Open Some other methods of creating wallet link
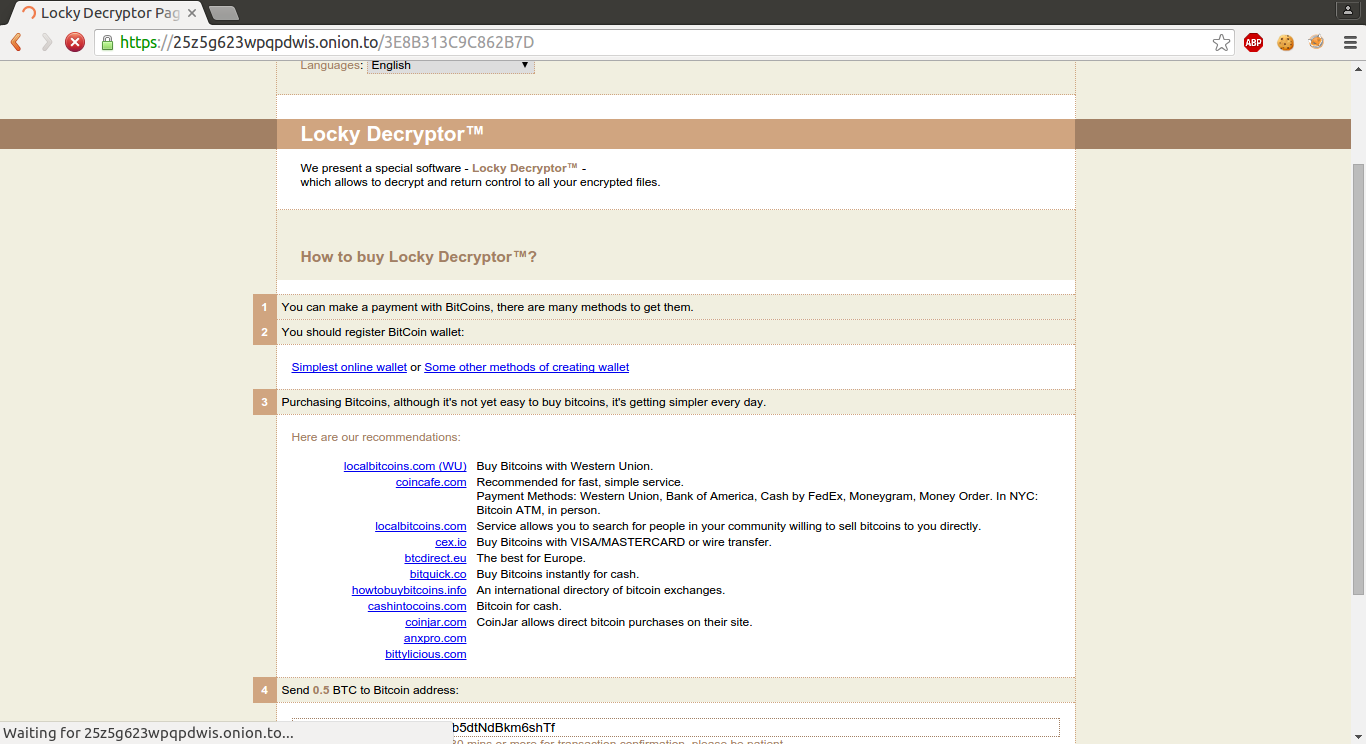The height and width of the screenshot is (744, 1366). point(526,367)
